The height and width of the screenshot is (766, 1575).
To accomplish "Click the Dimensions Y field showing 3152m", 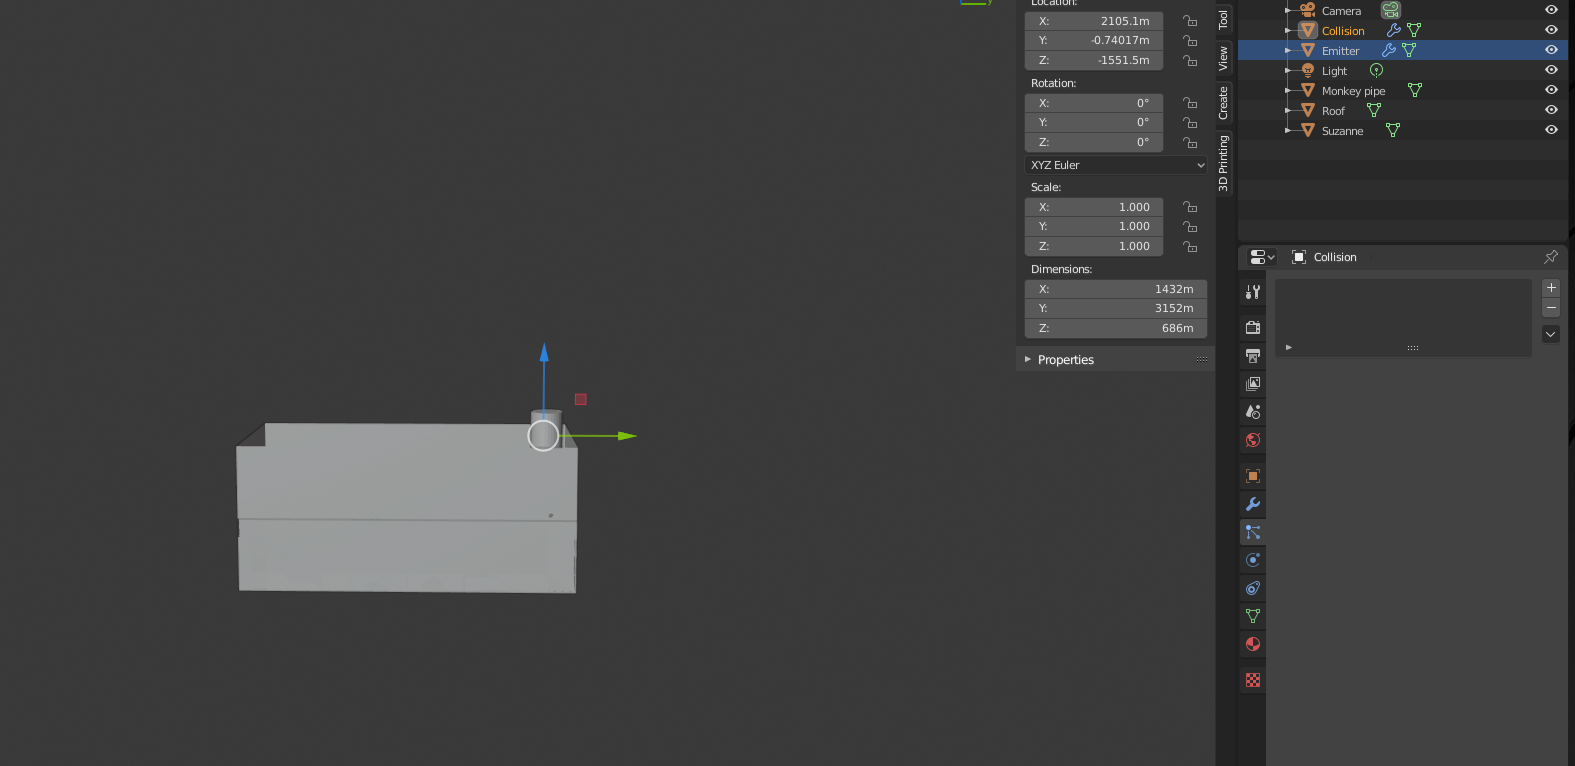I will [1116, 308].
